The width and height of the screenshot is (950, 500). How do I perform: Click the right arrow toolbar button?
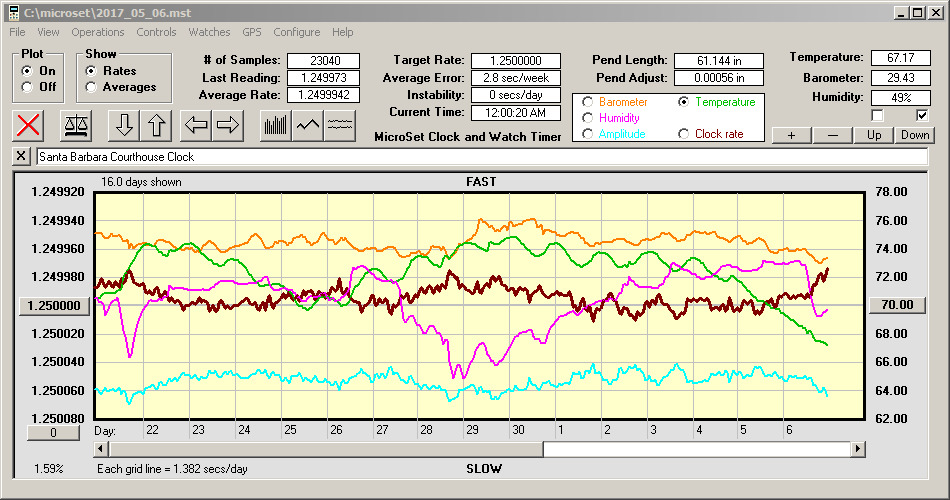[x=228, y=125]
